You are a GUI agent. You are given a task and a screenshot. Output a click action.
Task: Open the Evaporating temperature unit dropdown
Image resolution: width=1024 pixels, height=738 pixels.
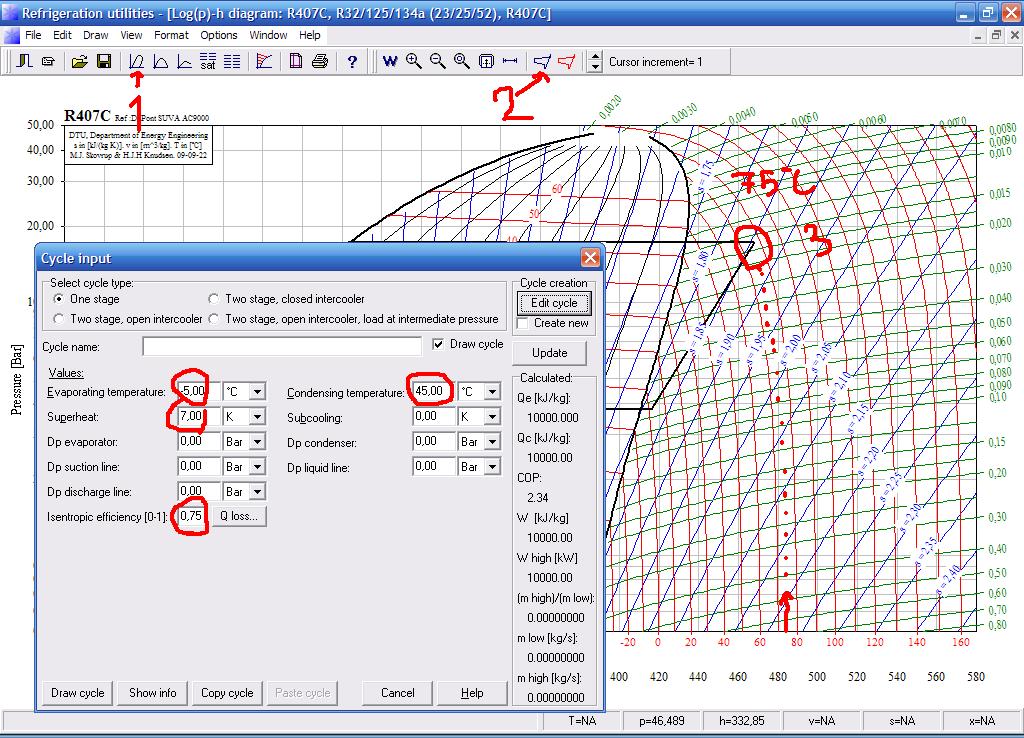[257, 392]
